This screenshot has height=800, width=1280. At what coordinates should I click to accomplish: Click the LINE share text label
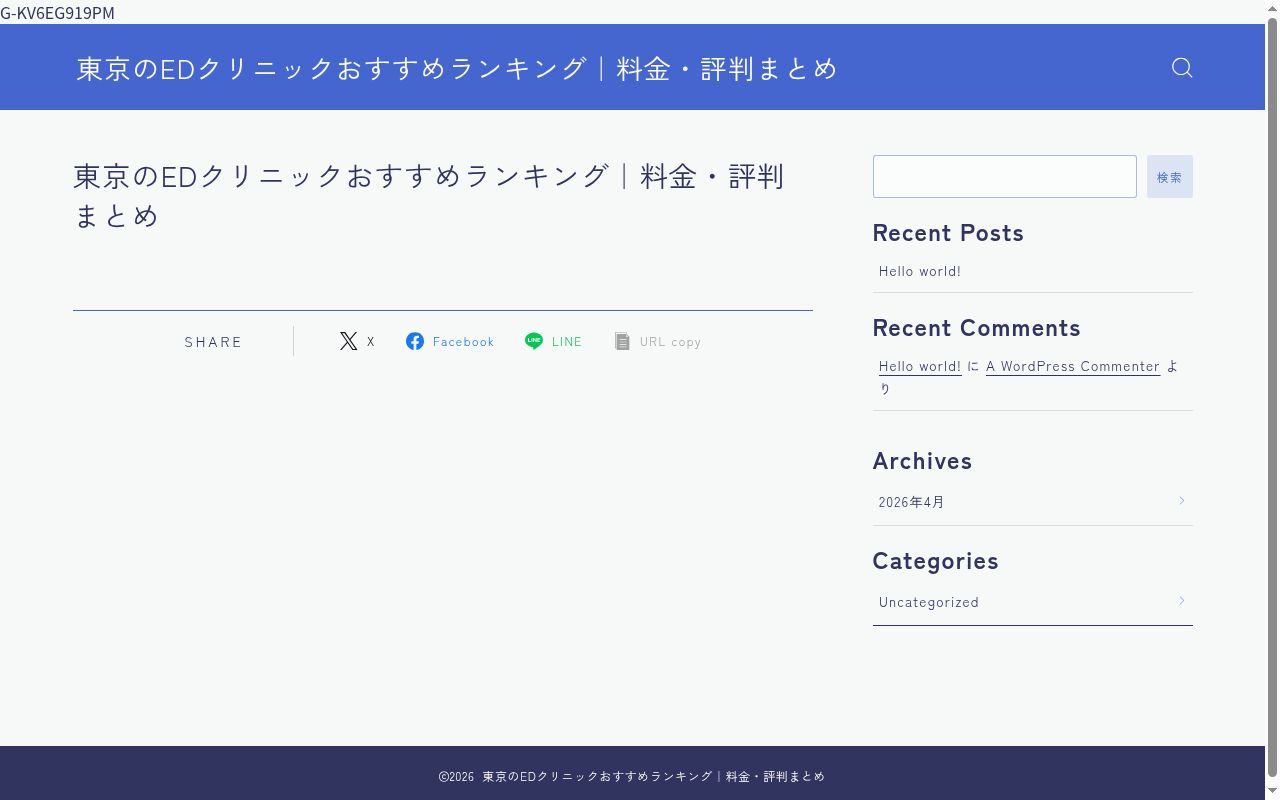(567, 342)
